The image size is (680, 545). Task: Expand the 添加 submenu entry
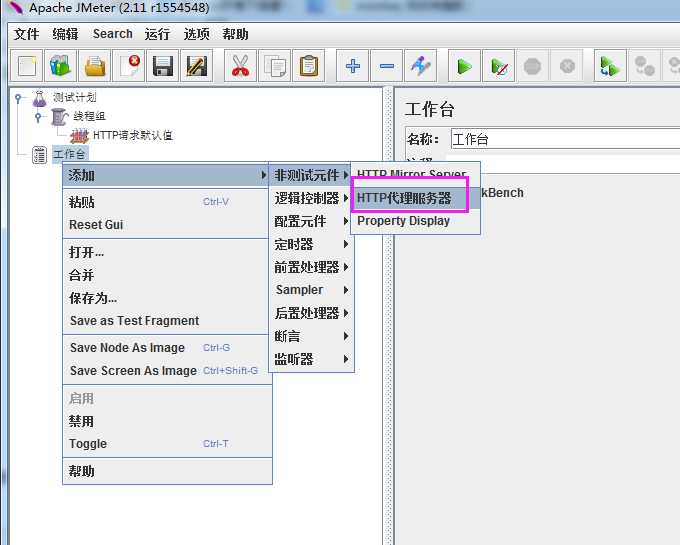click(x=167, y=175)
